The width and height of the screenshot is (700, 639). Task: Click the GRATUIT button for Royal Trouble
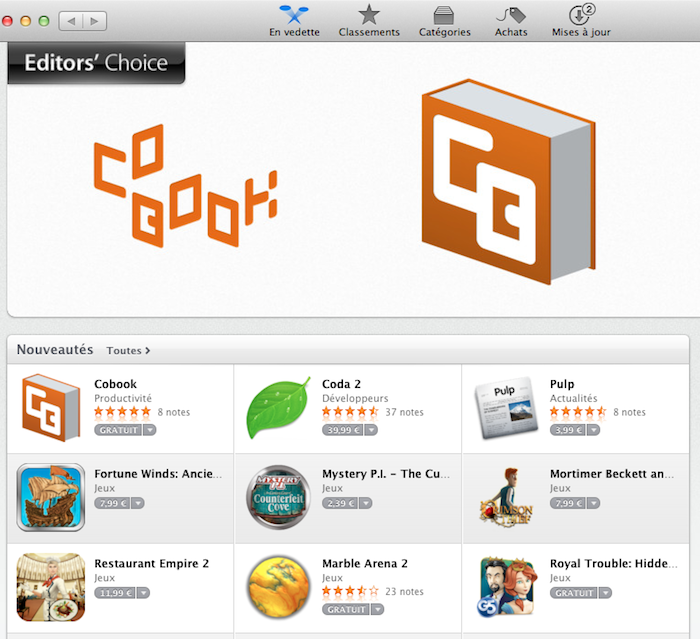pos(574,593)
